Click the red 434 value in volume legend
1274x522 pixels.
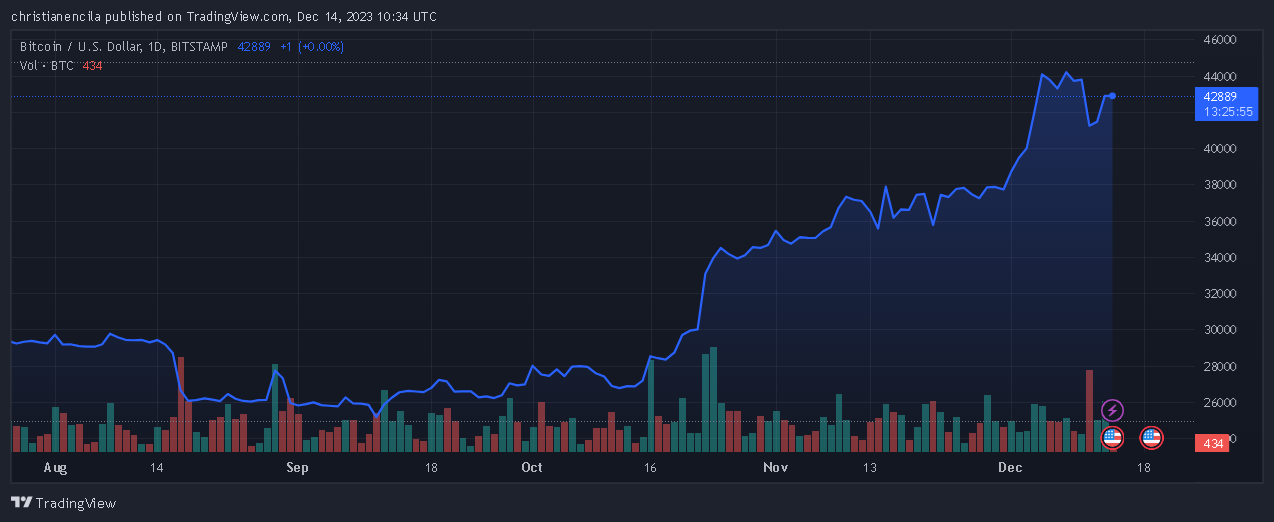pos(92,65)
